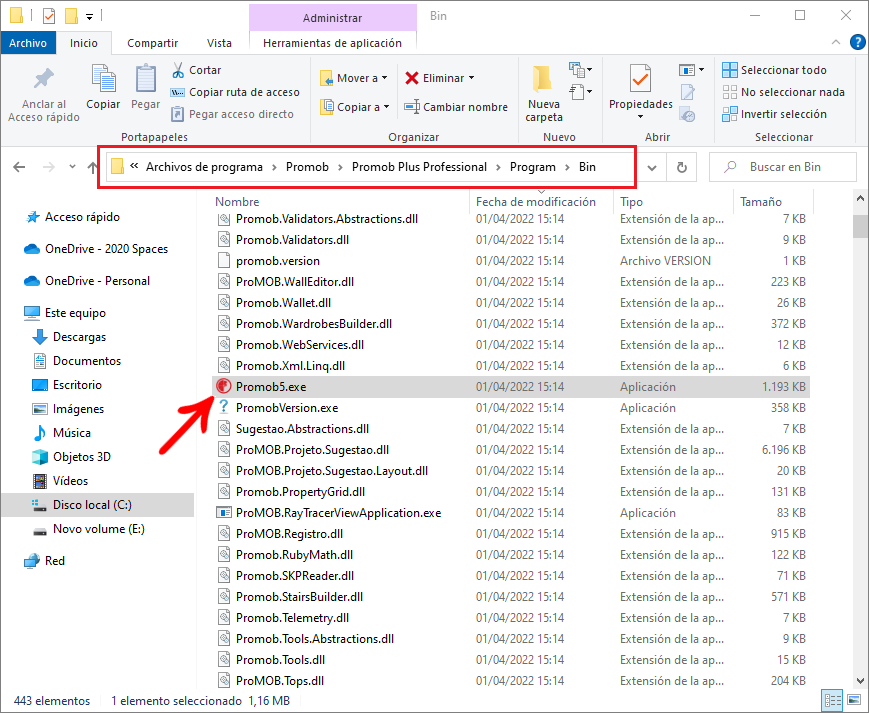Screen dimensions: 869x713
Task: Open Herramientas de aplicación tab
Action: tap(333, 43)
